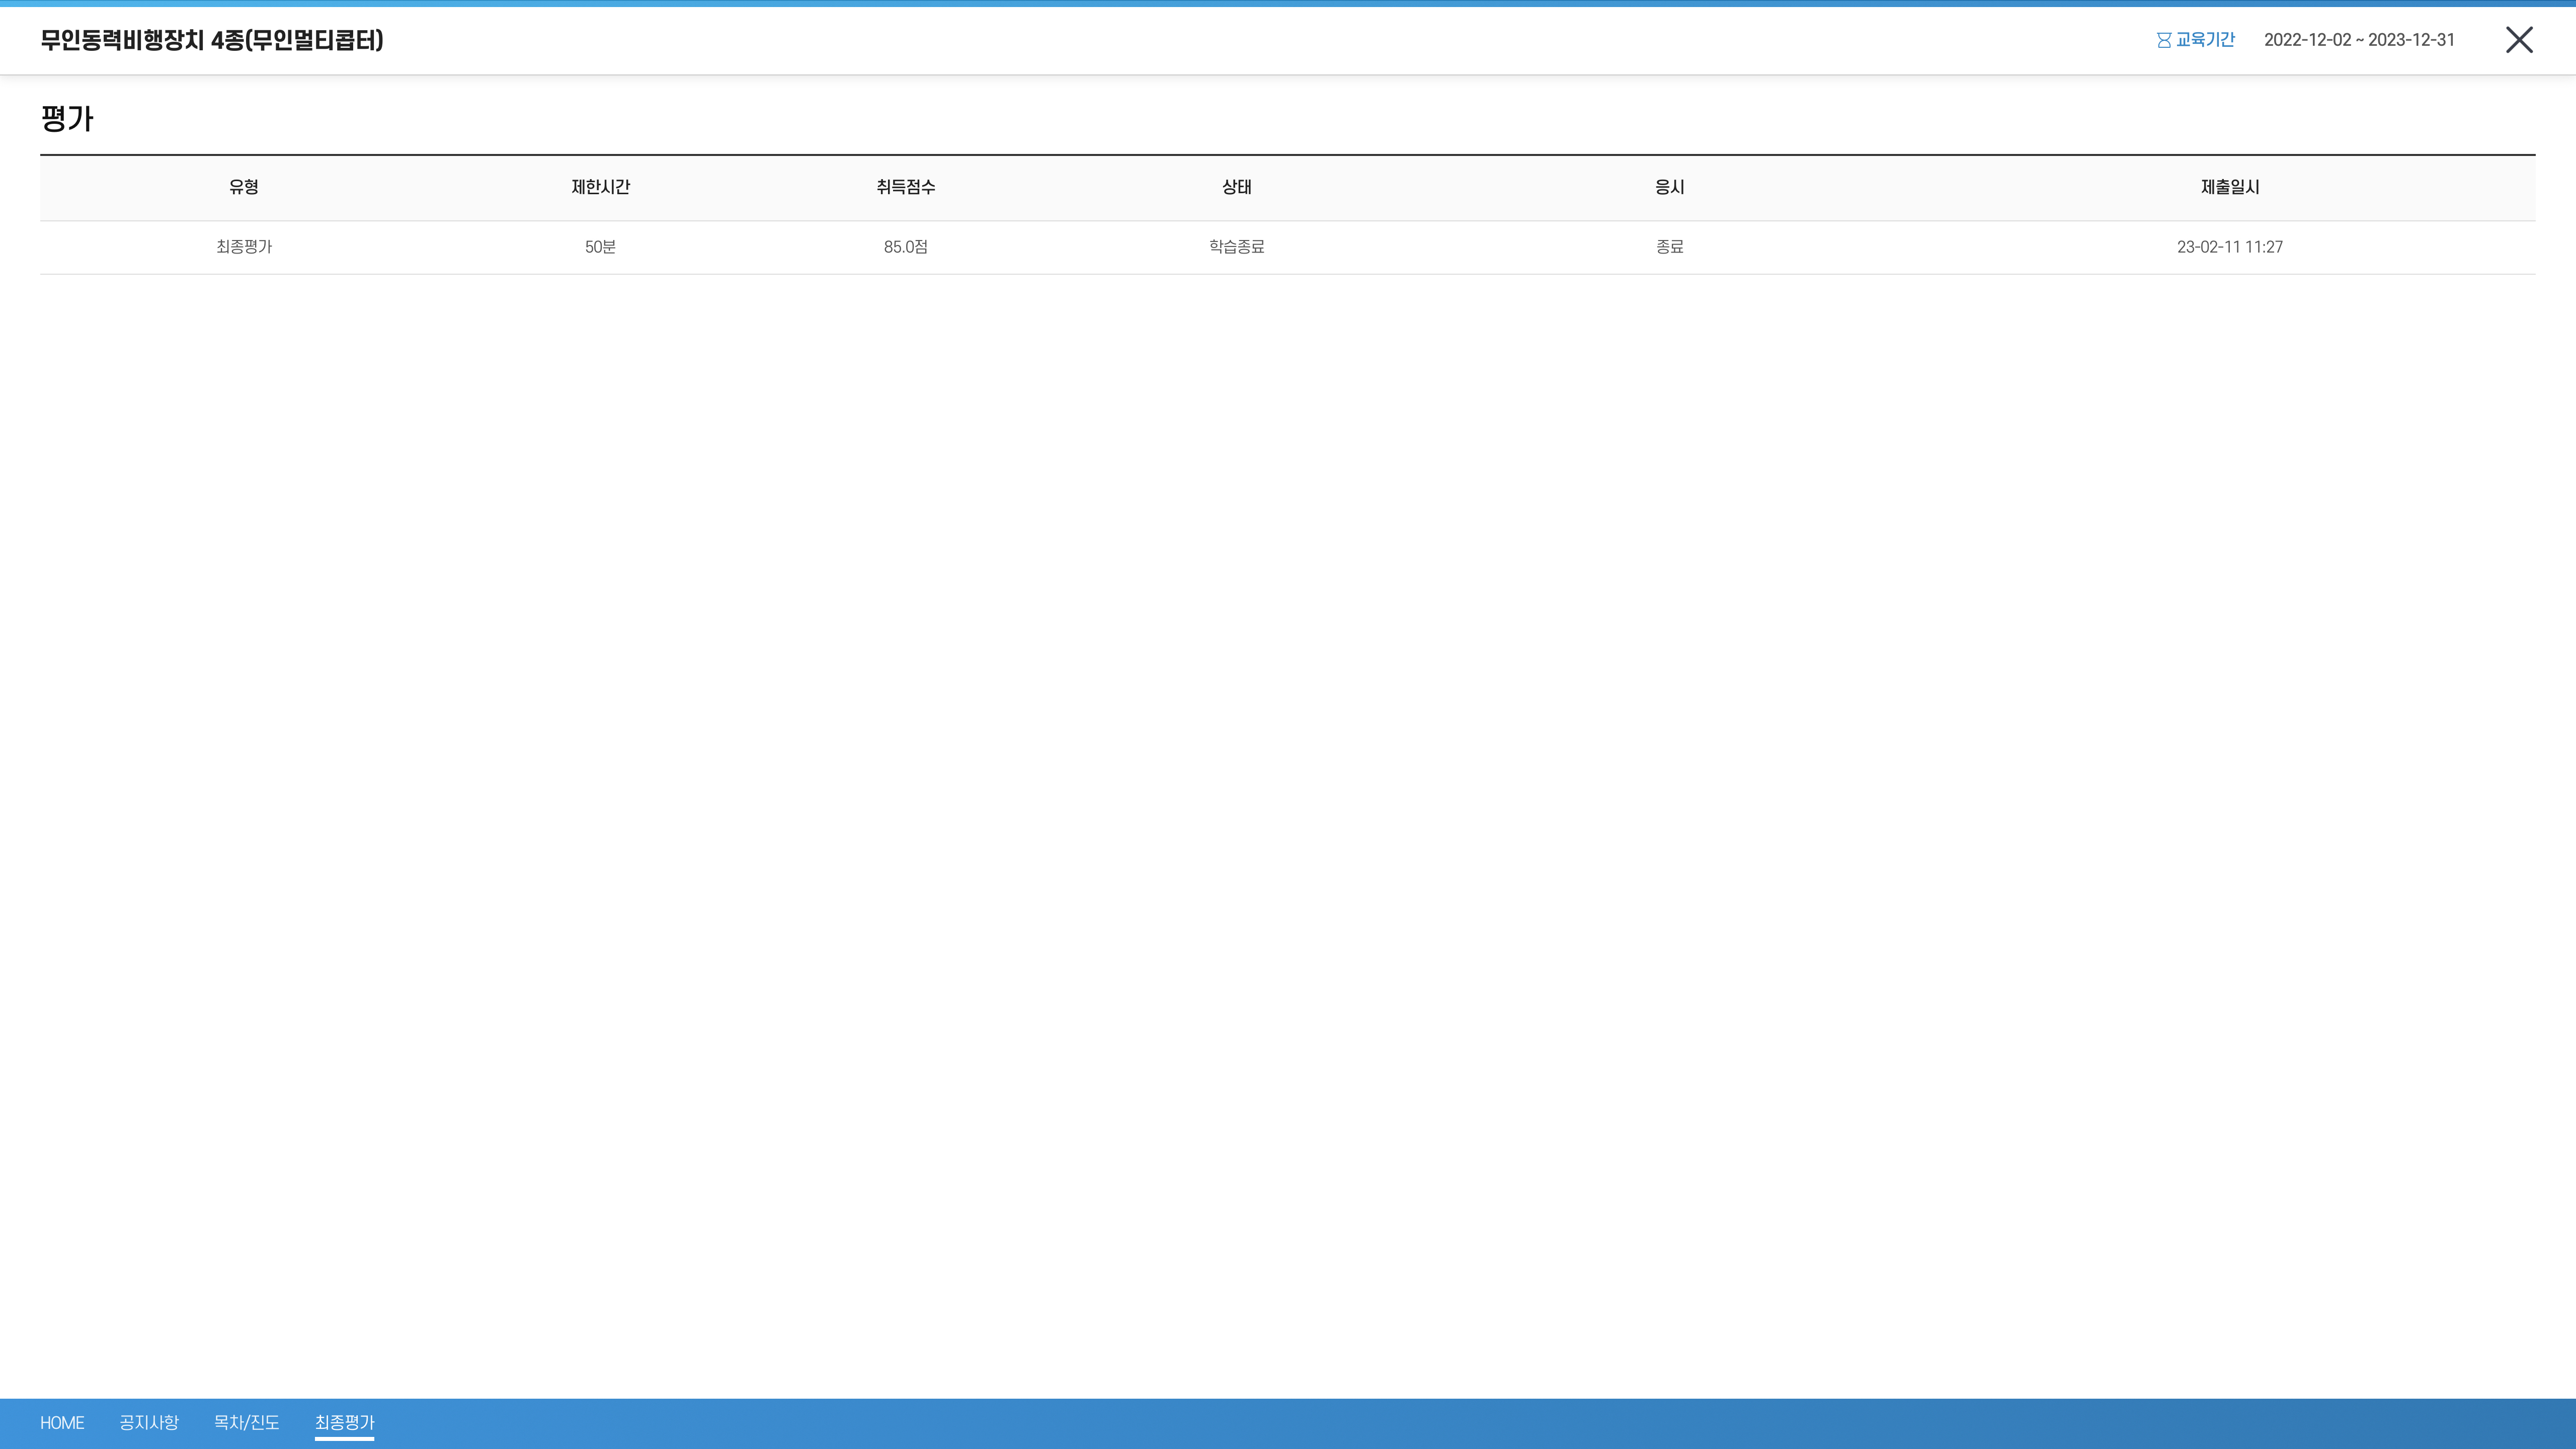Go to 공지사항 in bottom navigation
2576x1449 pixels.
click(x=148, y=1422)
